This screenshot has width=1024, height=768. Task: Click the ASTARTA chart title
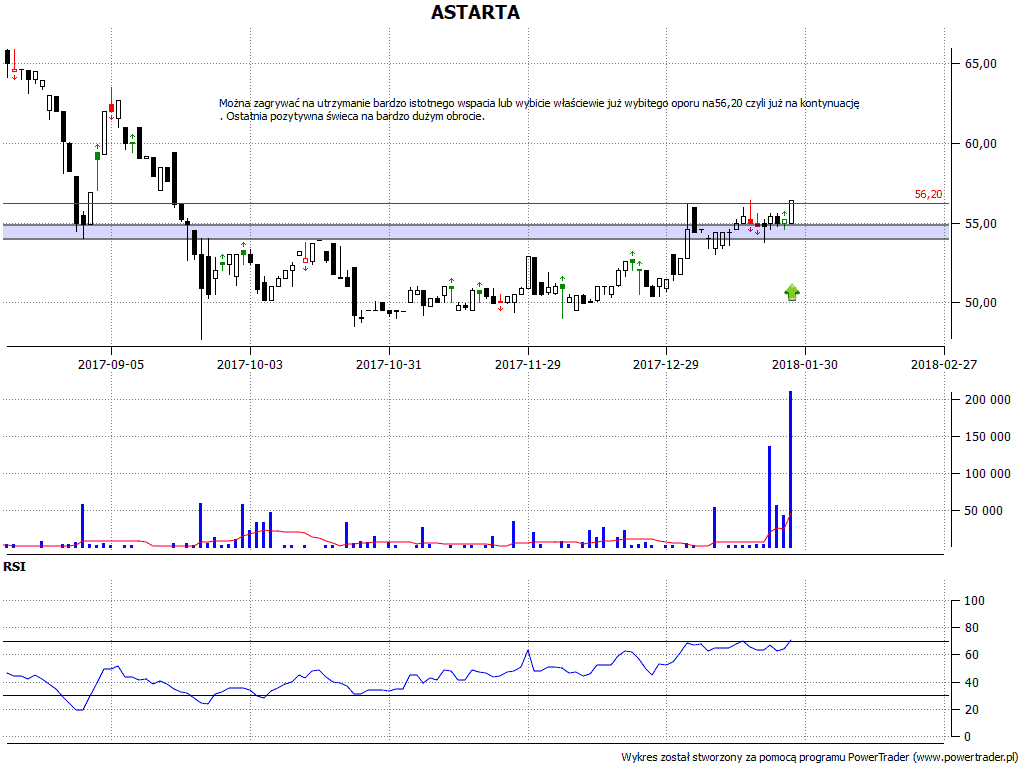point(475,12)
